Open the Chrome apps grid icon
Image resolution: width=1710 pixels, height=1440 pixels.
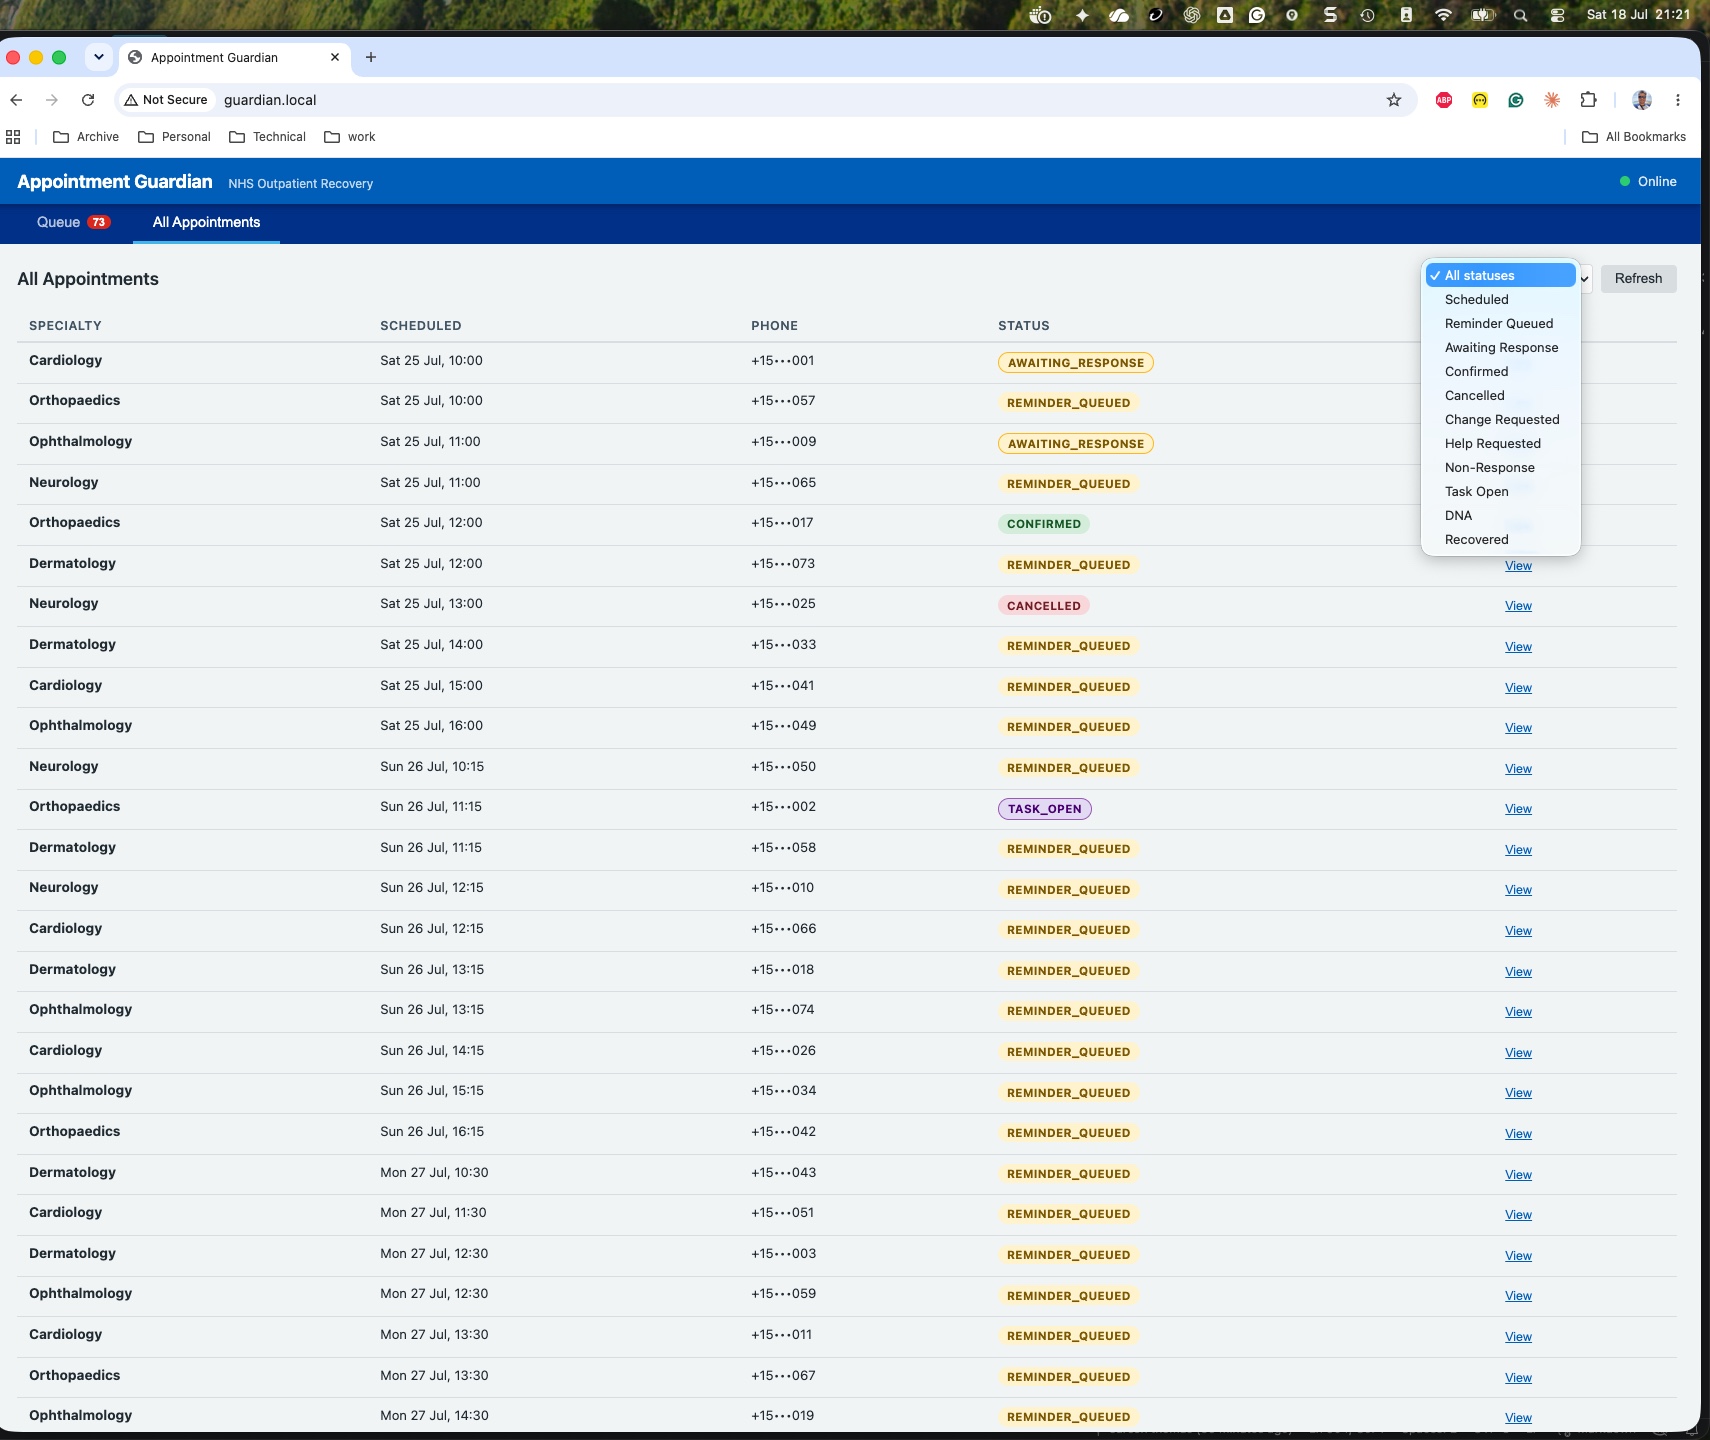click(x=13, y=137)
